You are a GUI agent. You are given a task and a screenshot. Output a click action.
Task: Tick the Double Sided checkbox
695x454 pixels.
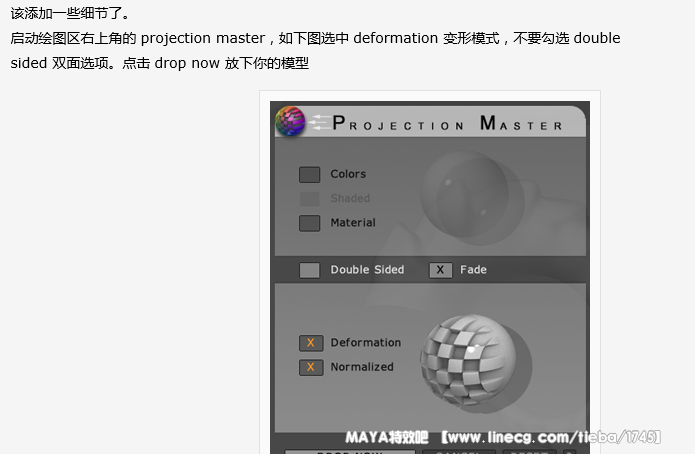309,270
